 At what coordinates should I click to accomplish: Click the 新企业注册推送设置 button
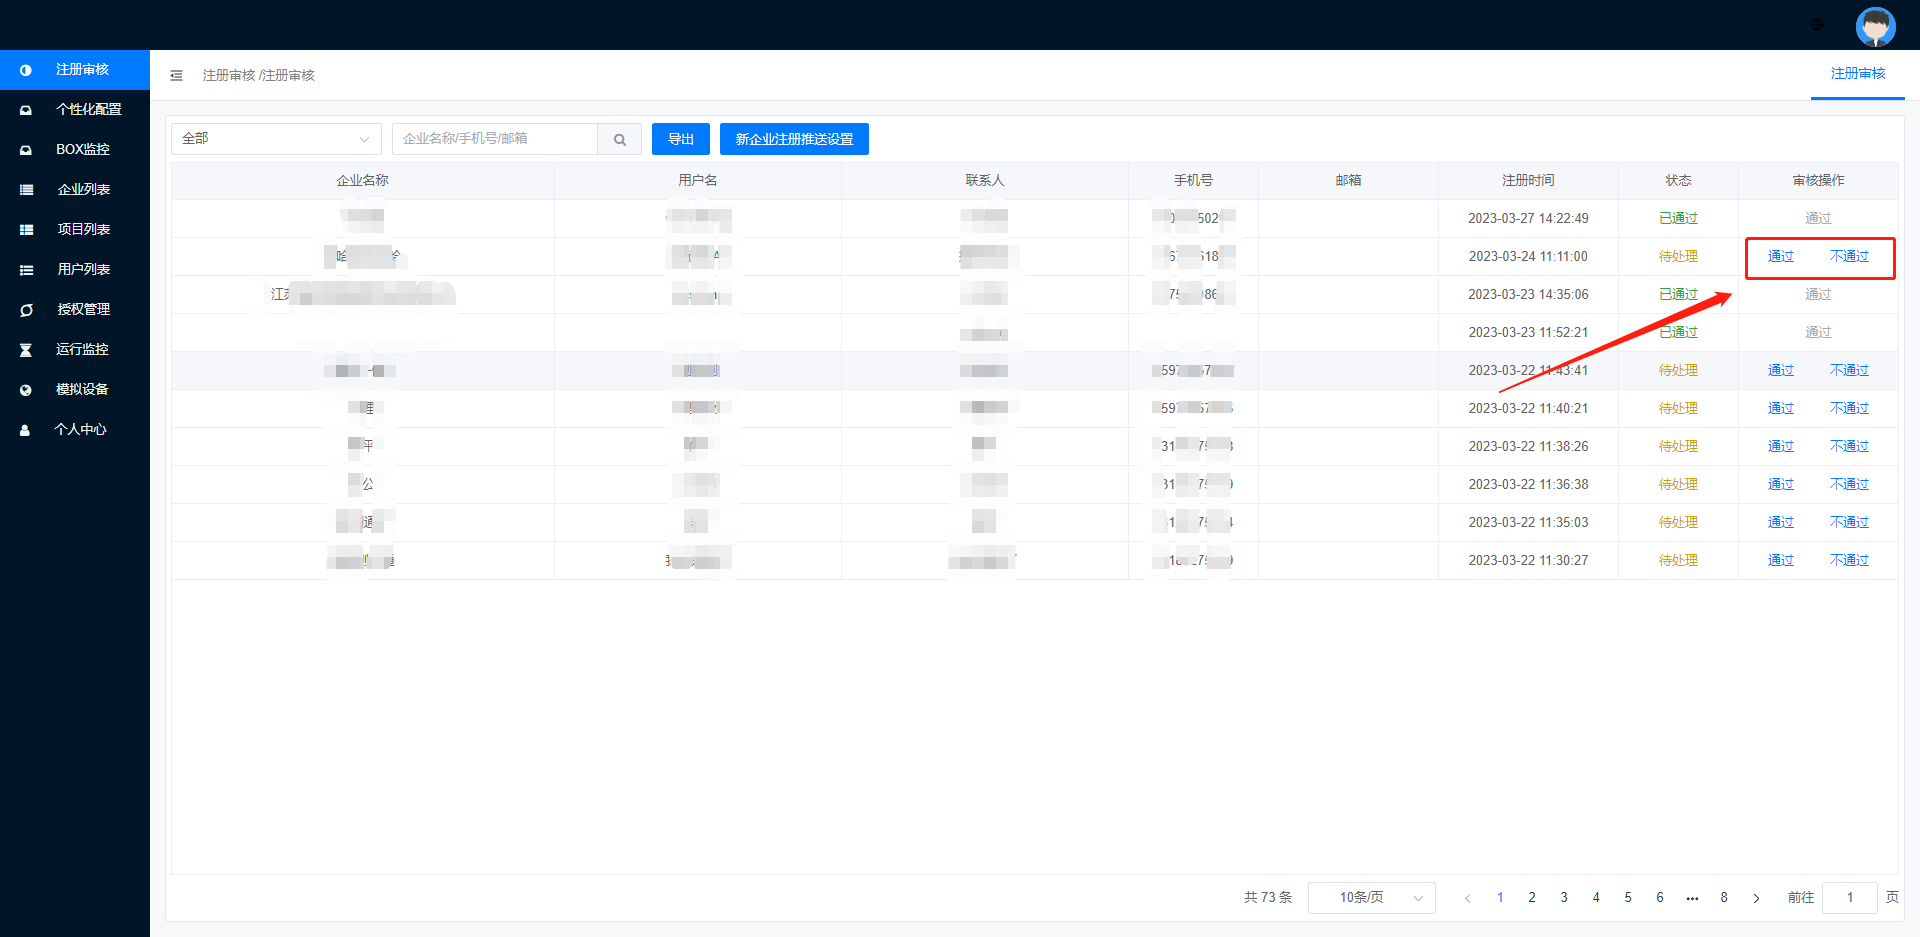tap(794, 139)
